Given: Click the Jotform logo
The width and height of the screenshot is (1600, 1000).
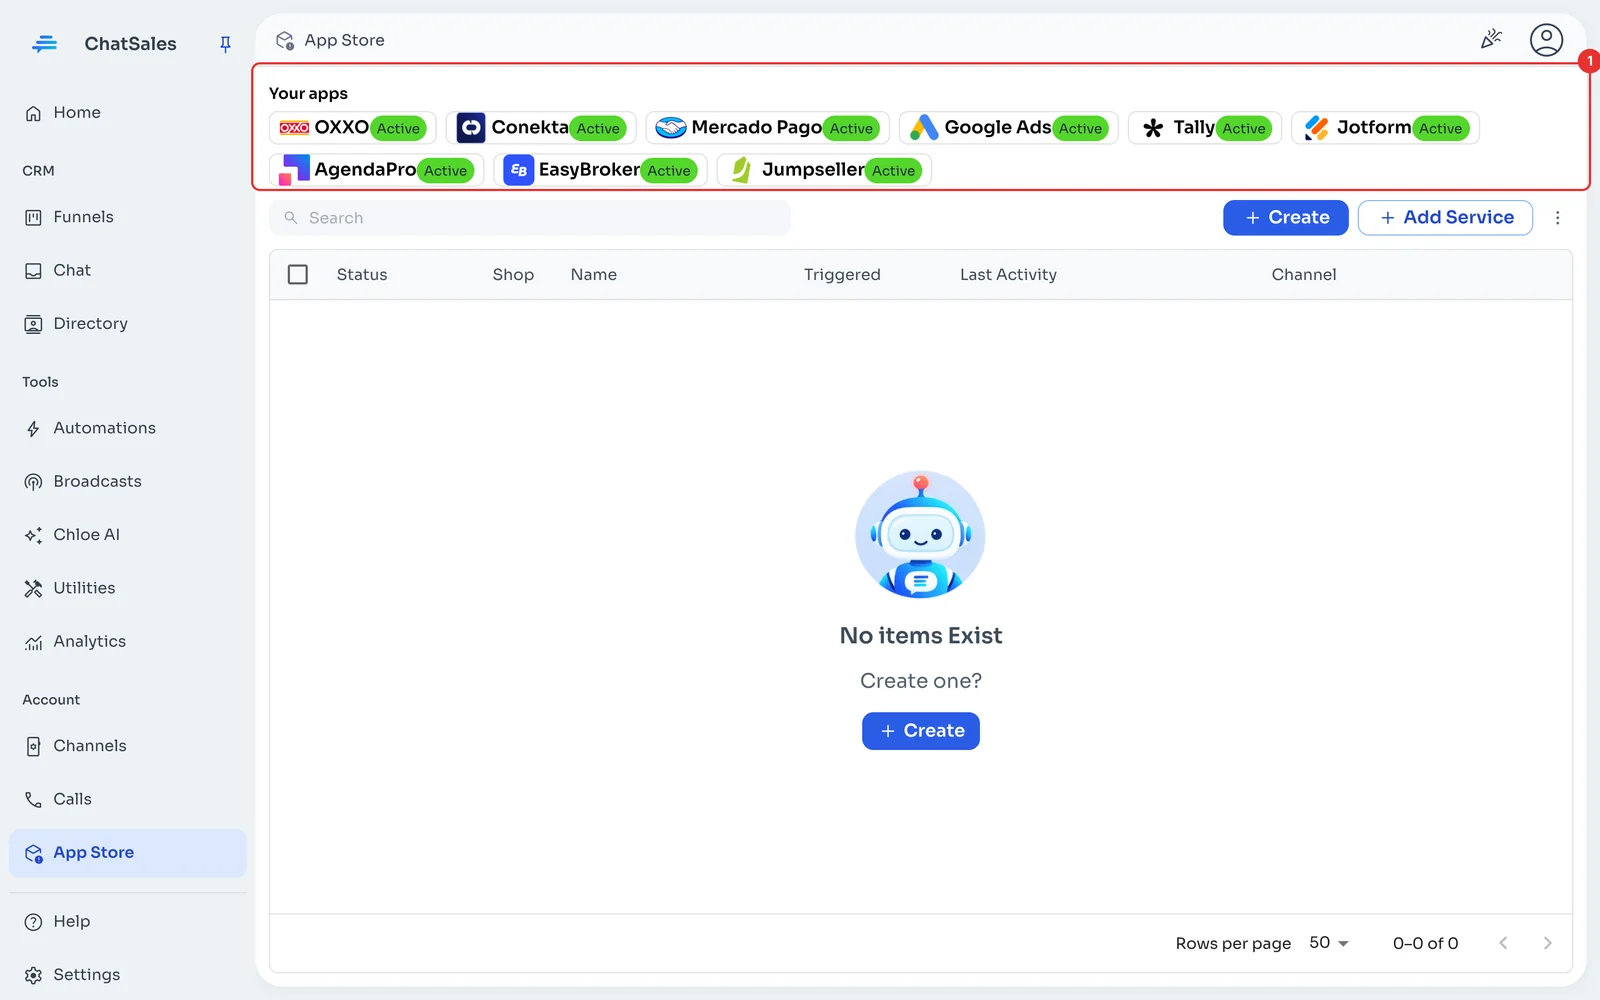Looking at the screenshot, I should 1317,128.
